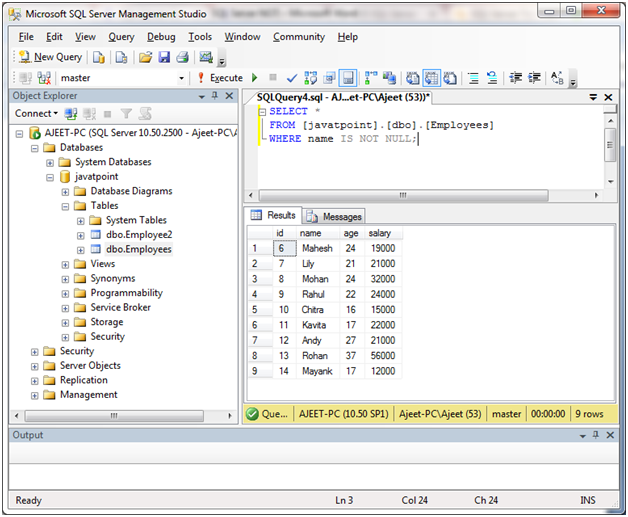The image size is (628, 517).
Task: Click the Object Explorer horizontal scrollbar
Action: coord(114,416)
